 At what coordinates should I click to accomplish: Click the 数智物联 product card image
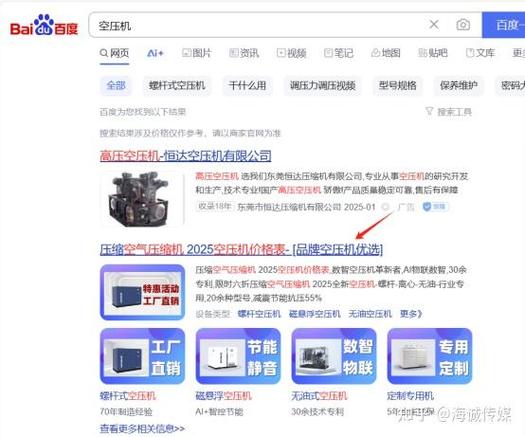coord(334,356)
